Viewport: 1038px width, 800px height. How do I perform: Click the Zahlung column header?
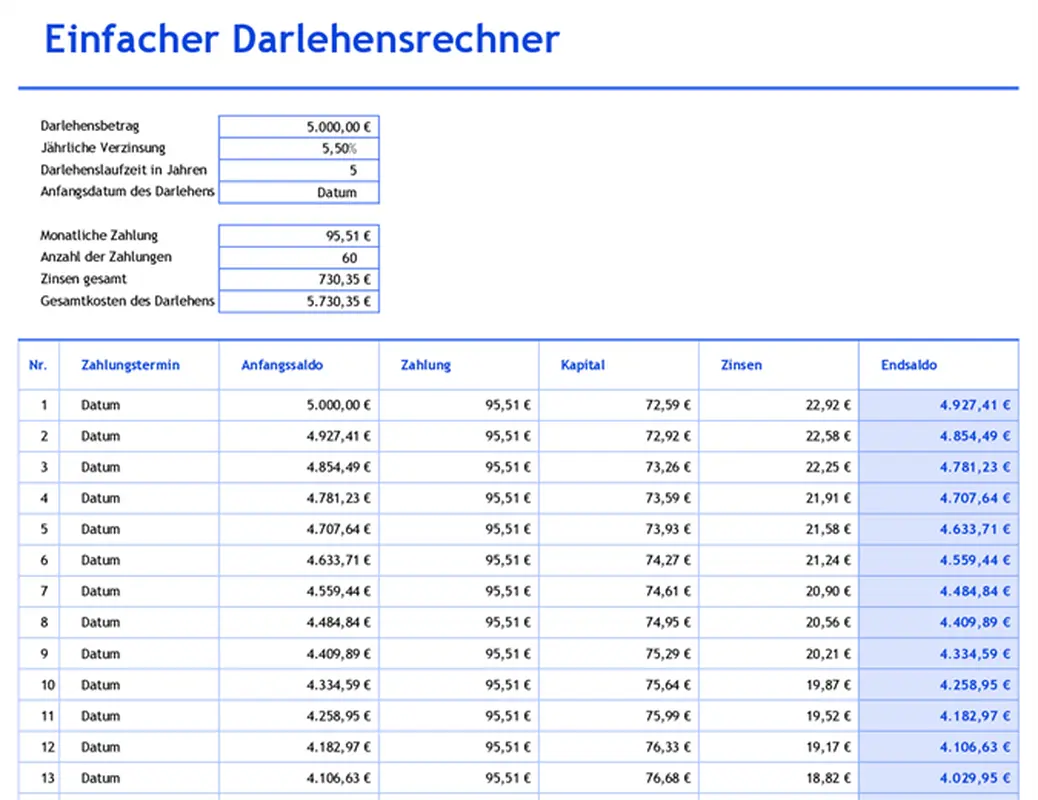[459, 365]
